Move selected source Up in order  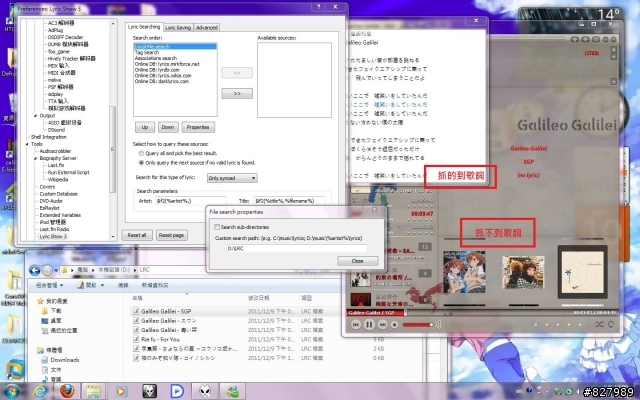[145, 127]
